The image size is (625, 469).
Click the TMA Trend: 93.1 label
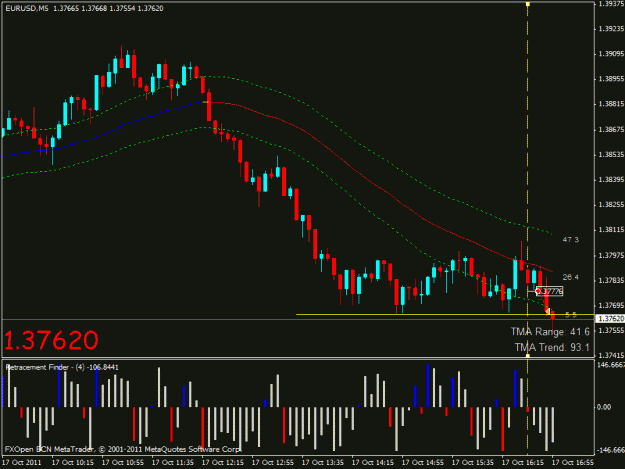click(552, 347)
